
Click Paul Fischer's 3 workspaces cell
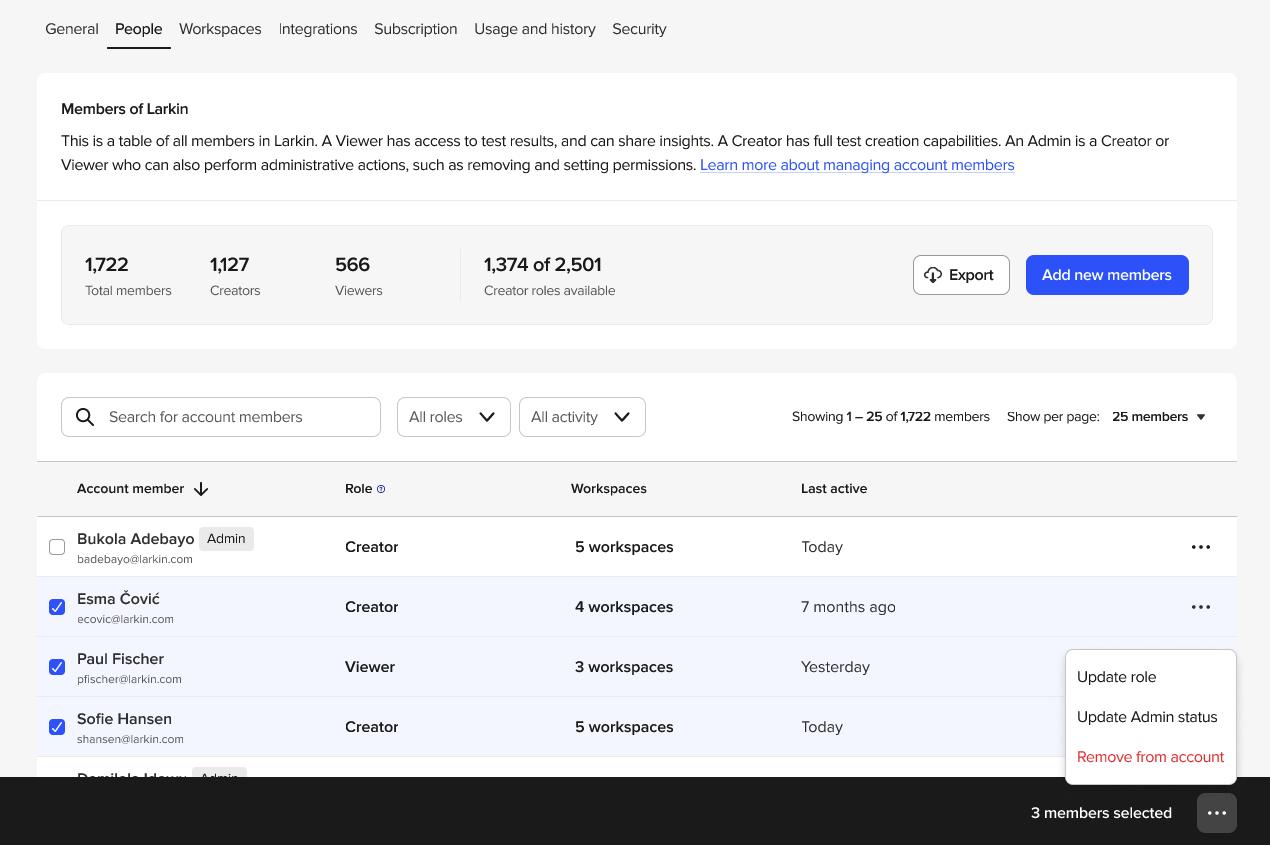pyautogui.click(x=624, y=667)
